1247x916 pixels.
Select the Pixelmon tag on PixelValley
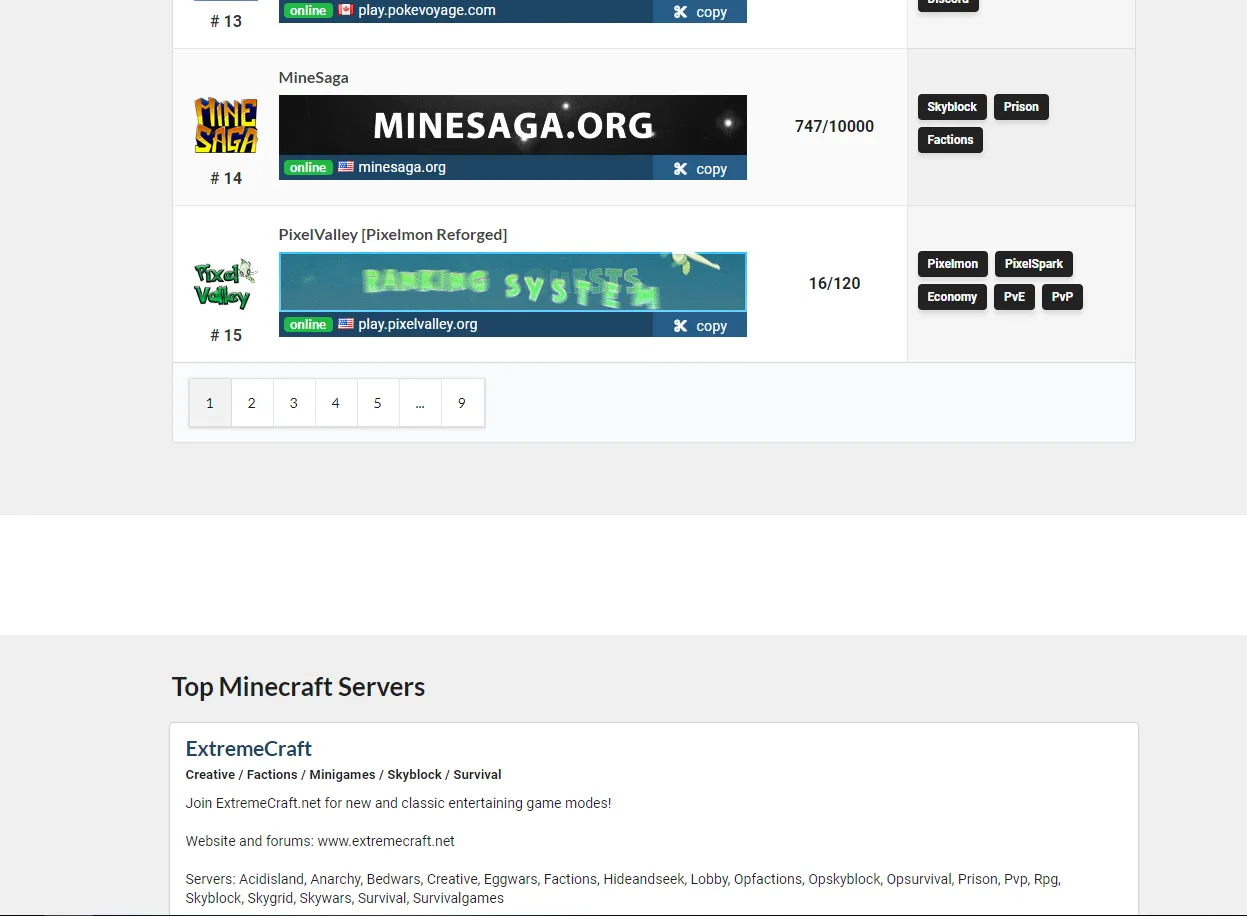click(x=953, y=264)
